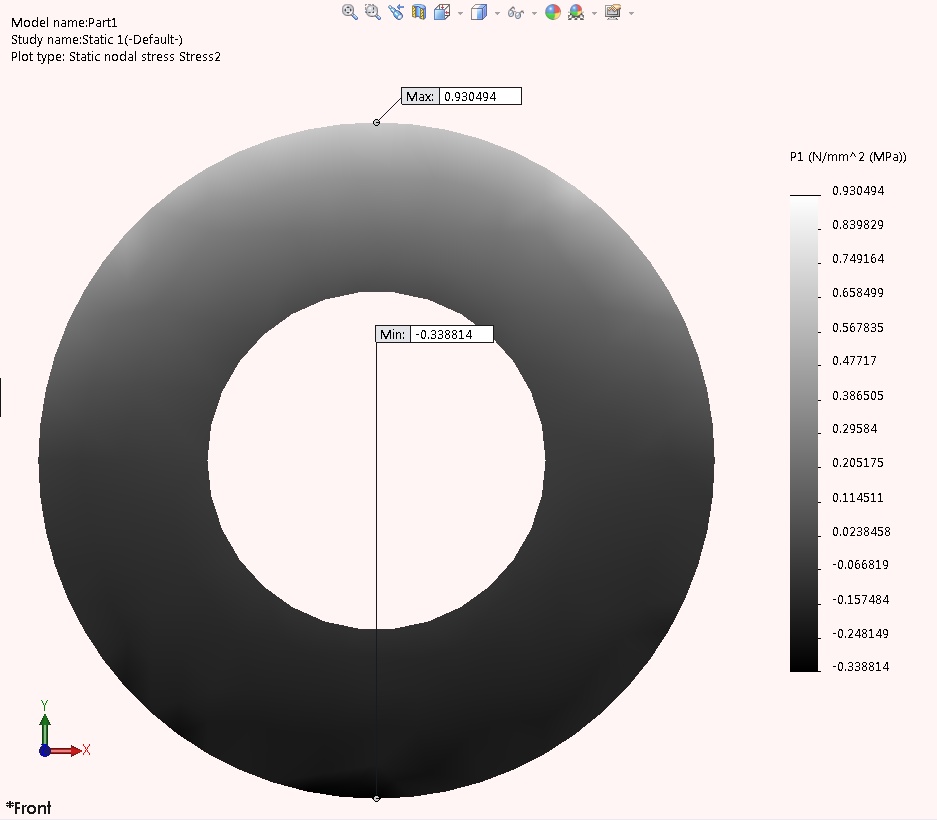937x820 pixels.
Task: Click the Display Style box icon
Action: [x=479, y=12]
